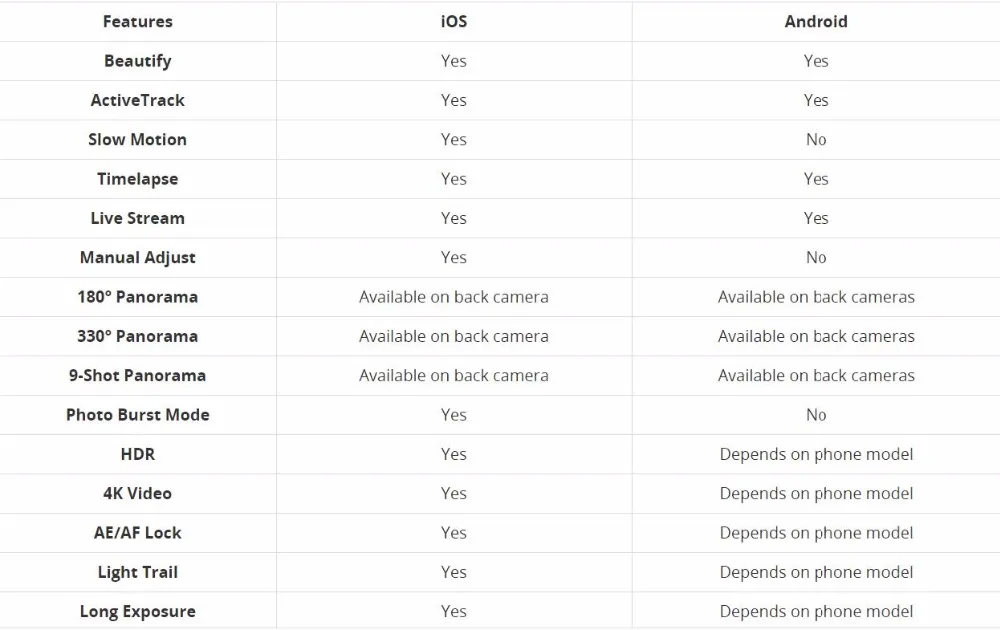This screenshot has width=1000, height=630.
Task: Click the Long Exposure row label
Action: [138, 612]
